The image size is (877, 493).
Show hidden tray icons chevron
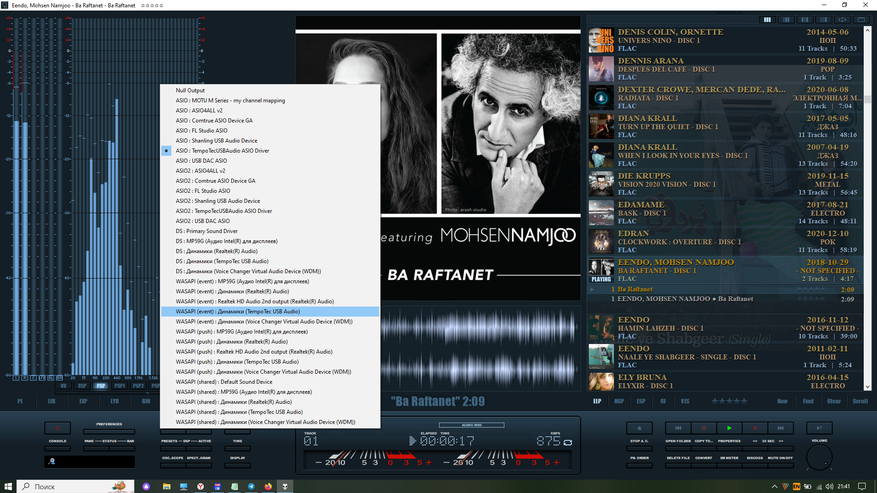coord(775,487)
